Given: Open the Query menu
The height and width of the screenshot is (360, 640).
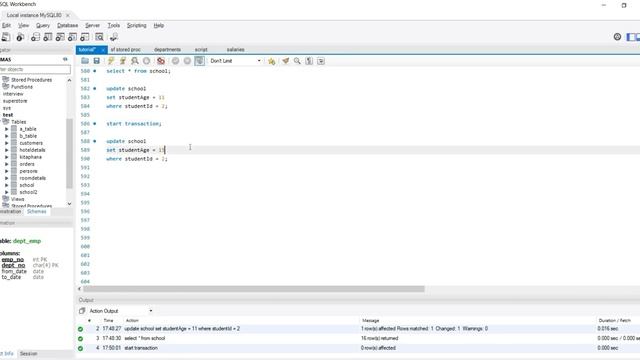Looking at the screenshot, I should (42, 25).
